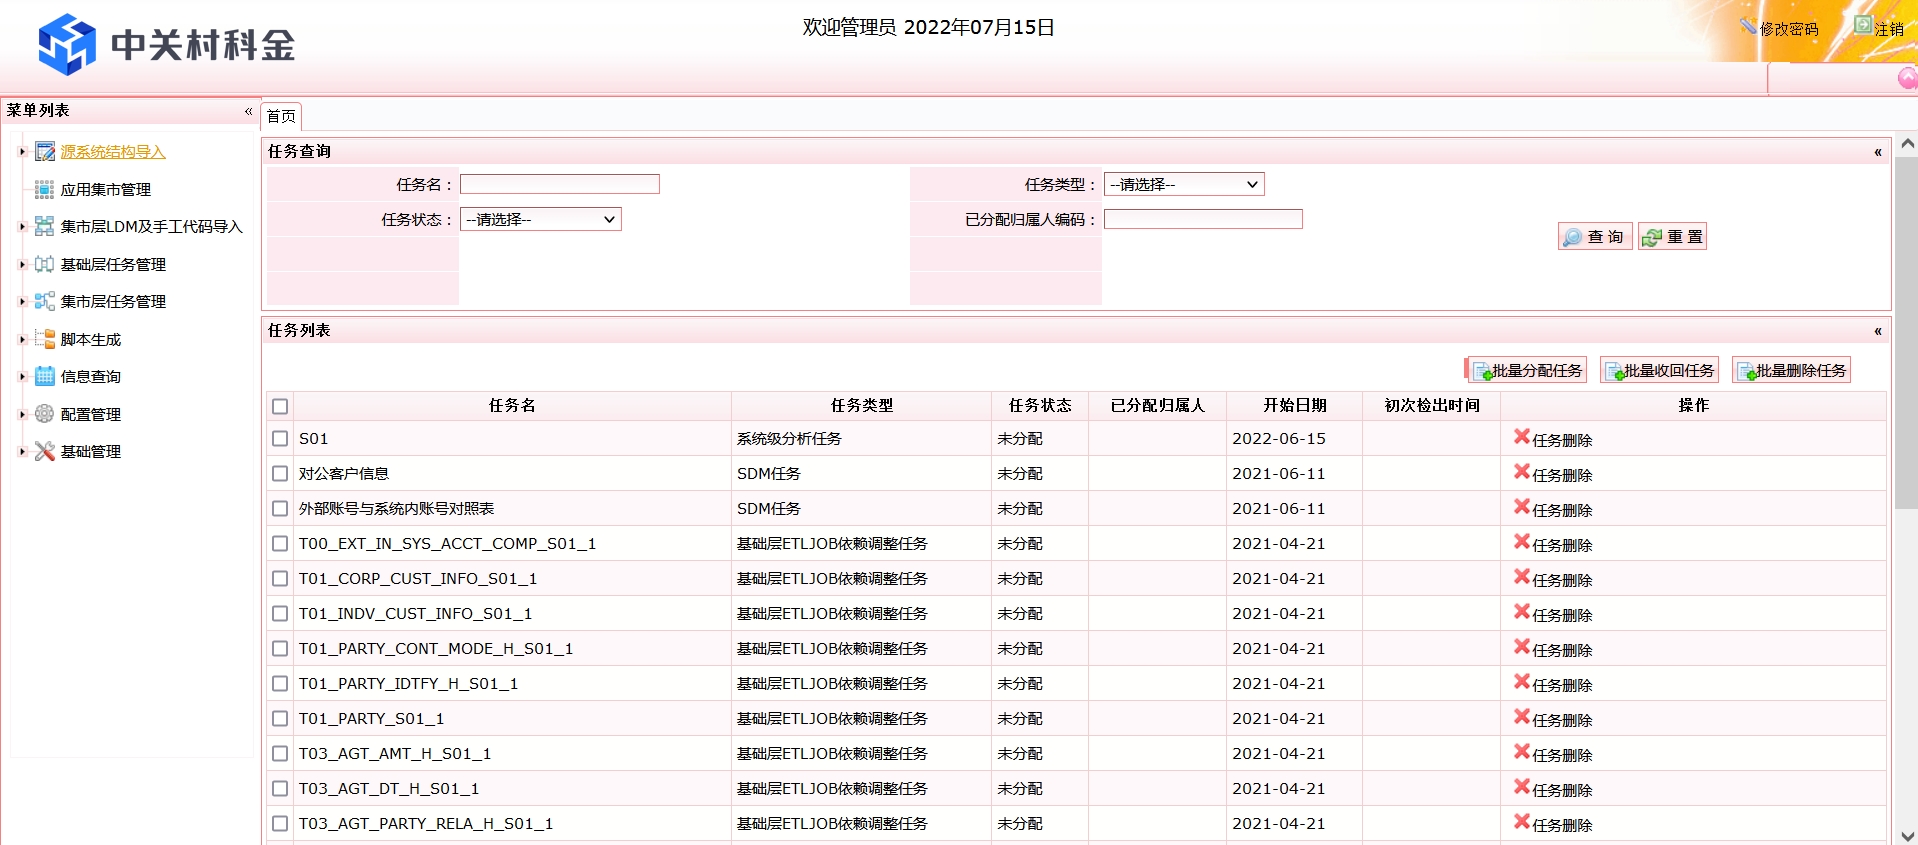Viewport: 1918px width, 845px height.
Task: Click red X delete icon for 对公客户信息 row
Action: click(1522, 472)
